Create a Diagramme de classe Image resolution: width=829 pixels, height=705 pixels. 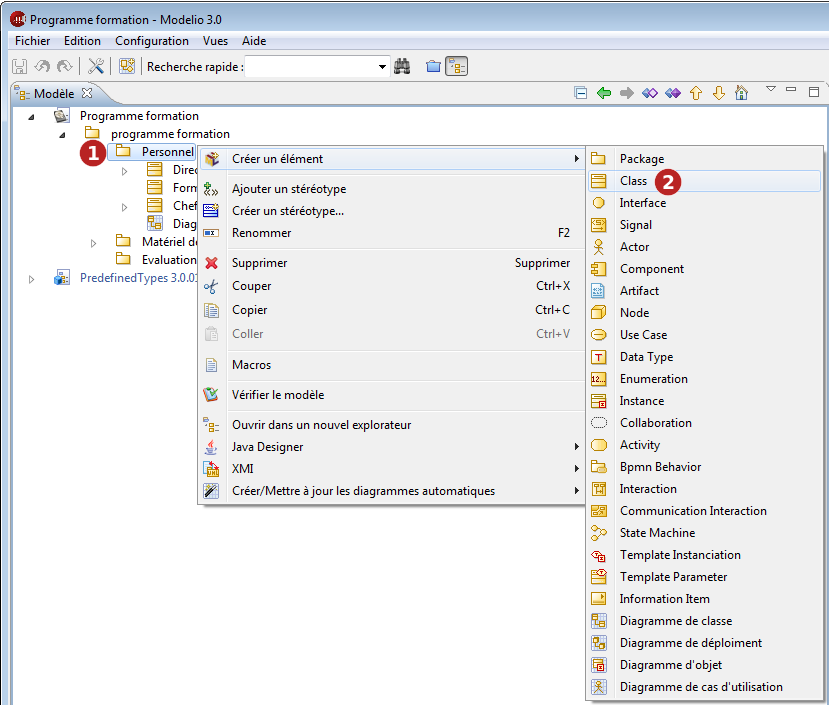click(x=704, y=621)
